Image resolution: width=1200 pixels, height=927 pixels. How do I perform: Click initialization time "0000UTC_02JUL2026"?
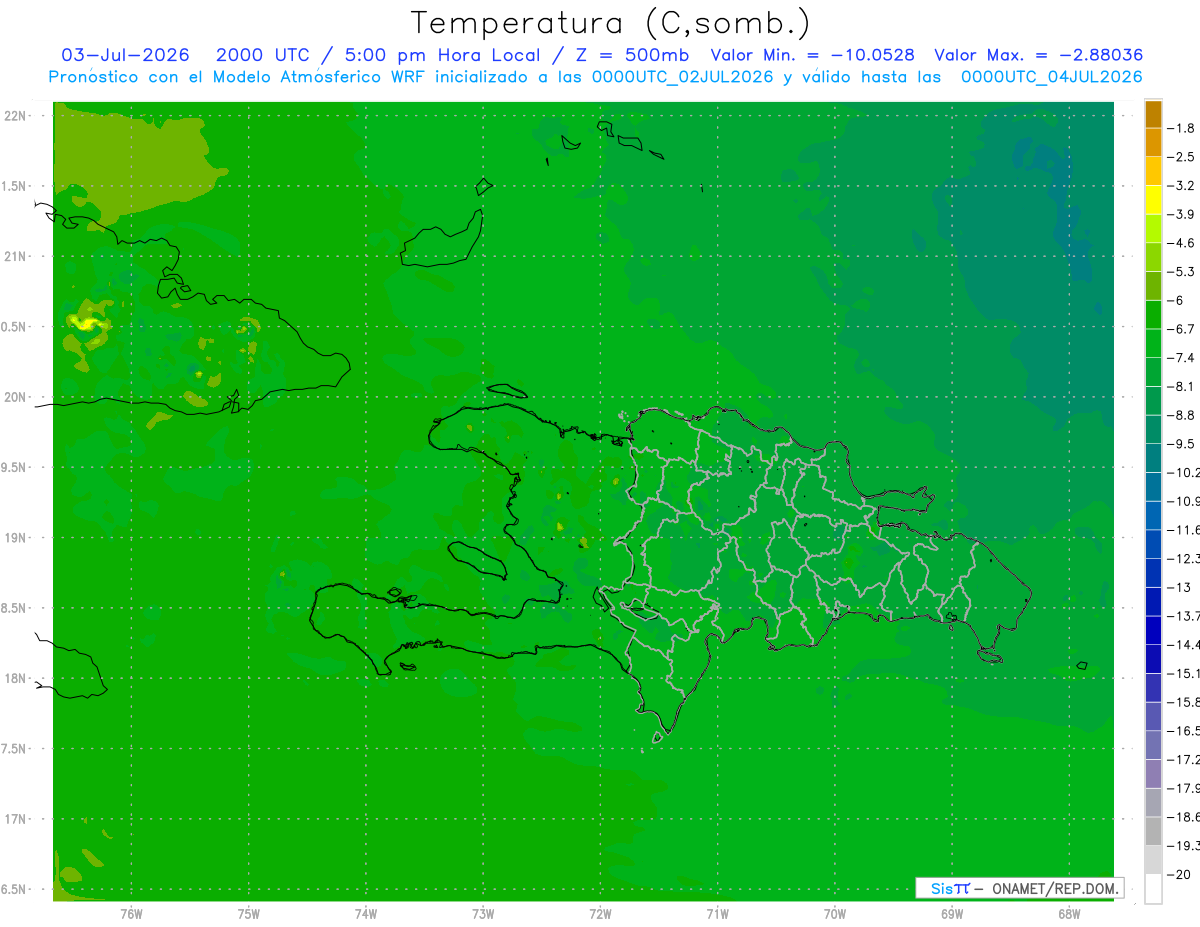coord(683,77)
